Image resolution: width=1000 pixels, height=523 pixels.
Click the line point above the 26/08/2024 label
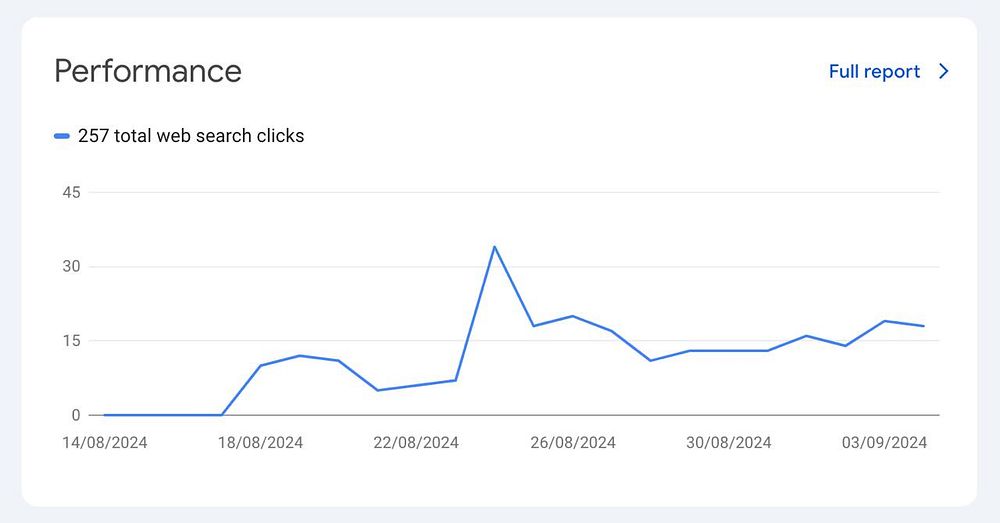tap(572, 316)
